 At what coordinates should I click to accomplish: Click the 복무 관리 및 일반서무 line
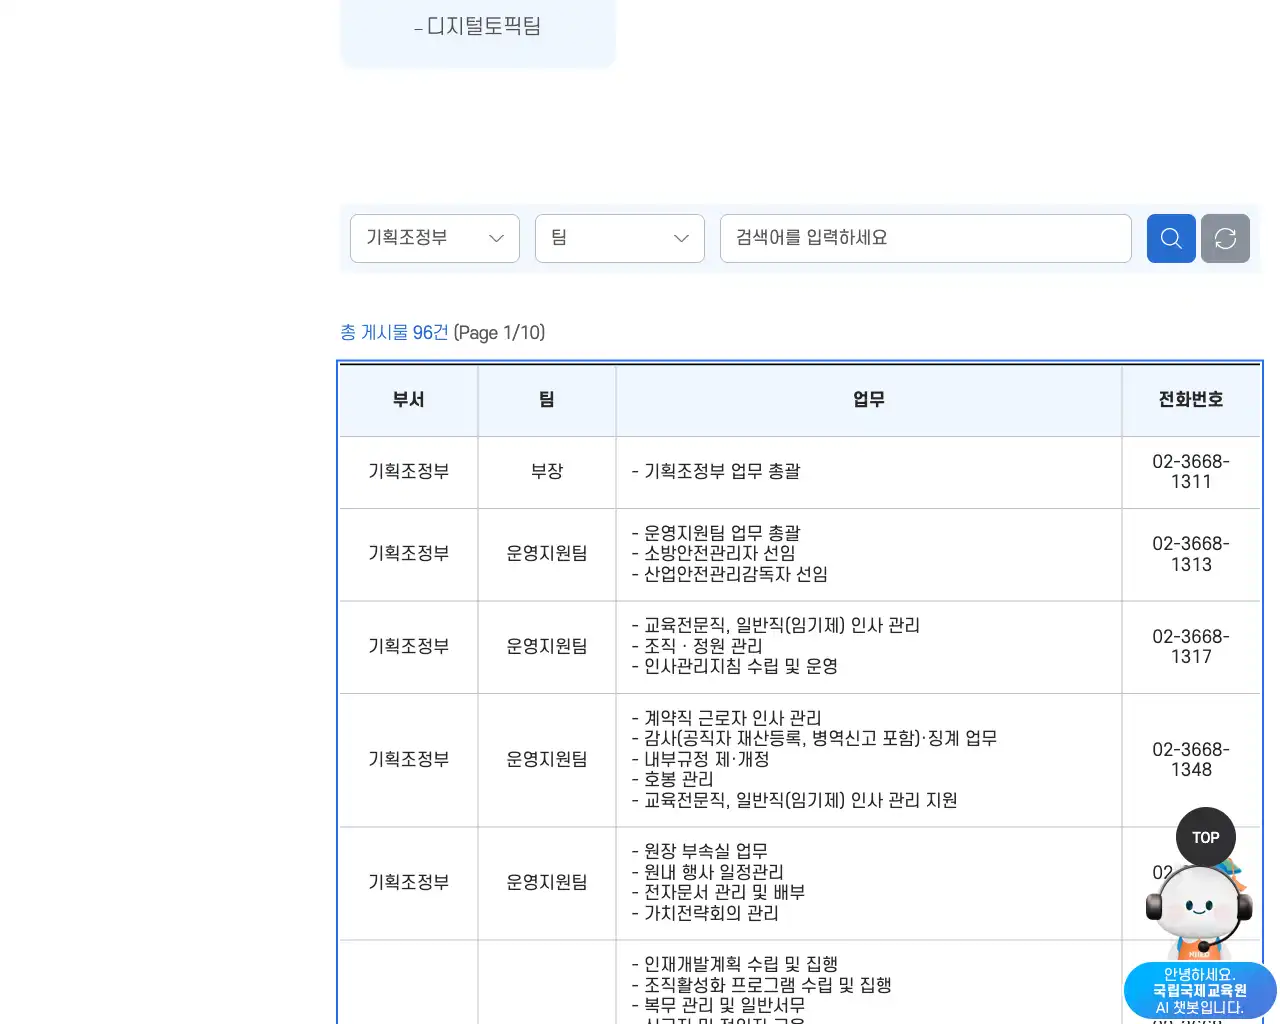(x=718, y=1005)
